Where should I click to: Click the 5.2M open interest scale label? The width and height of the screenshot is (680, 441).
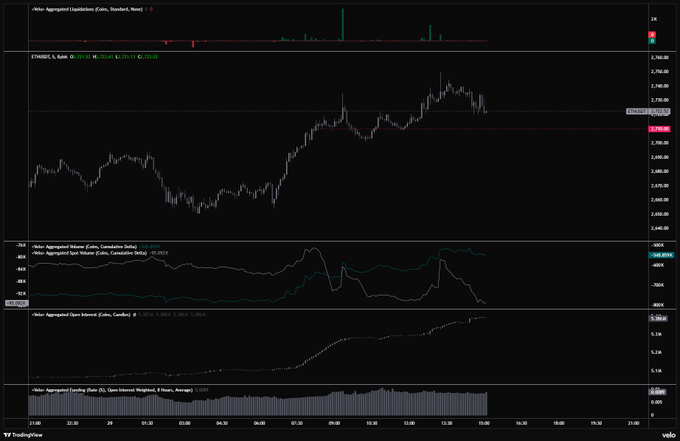pyautogui.click(x=656, y=353)
